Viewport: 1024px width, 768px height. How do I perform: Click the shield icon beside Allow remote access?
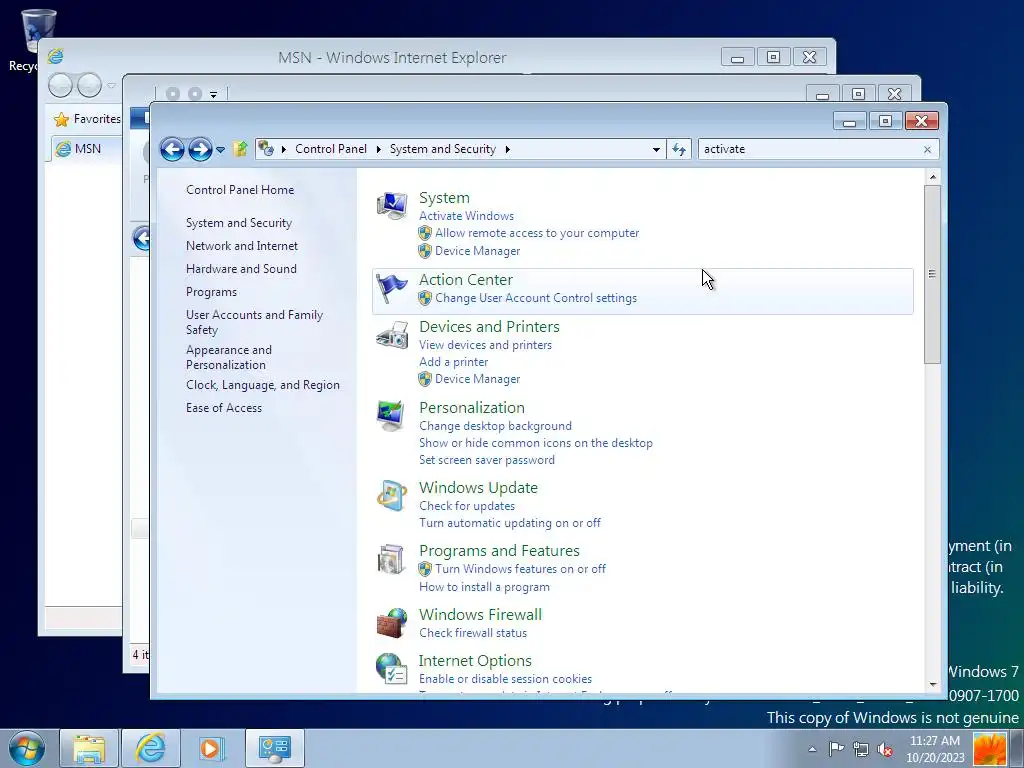[x=425, y=233]
